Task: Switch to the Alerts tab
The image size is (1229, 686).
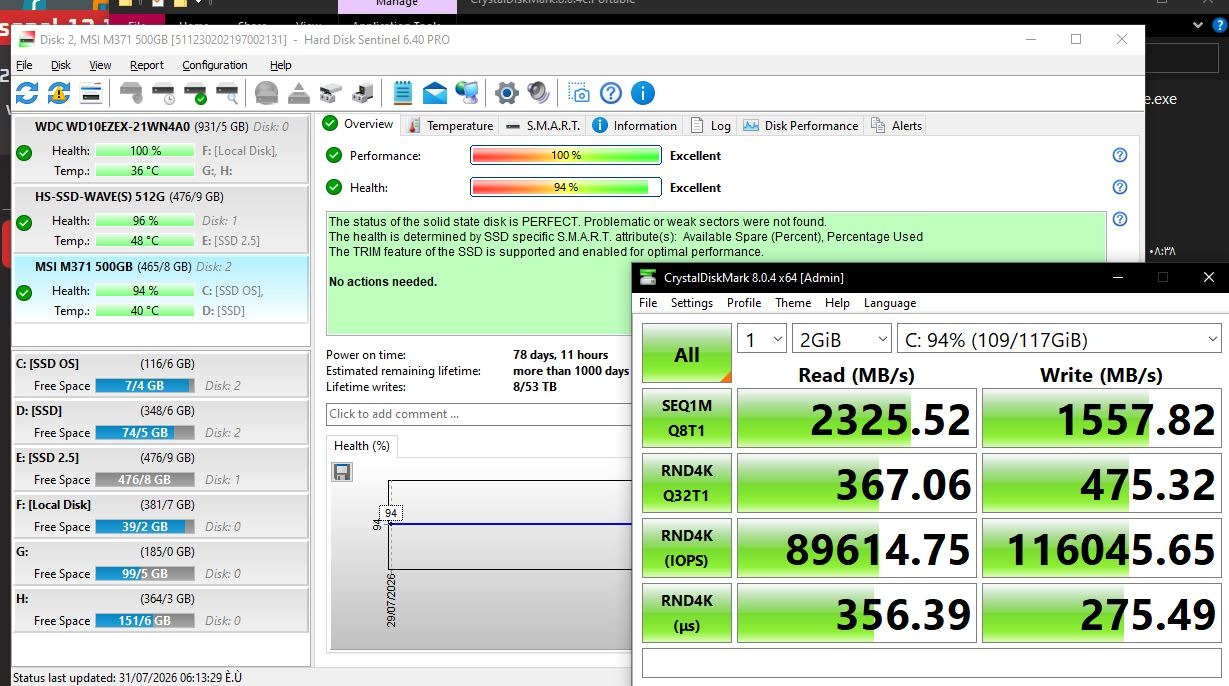Action: tap(896, 125)
